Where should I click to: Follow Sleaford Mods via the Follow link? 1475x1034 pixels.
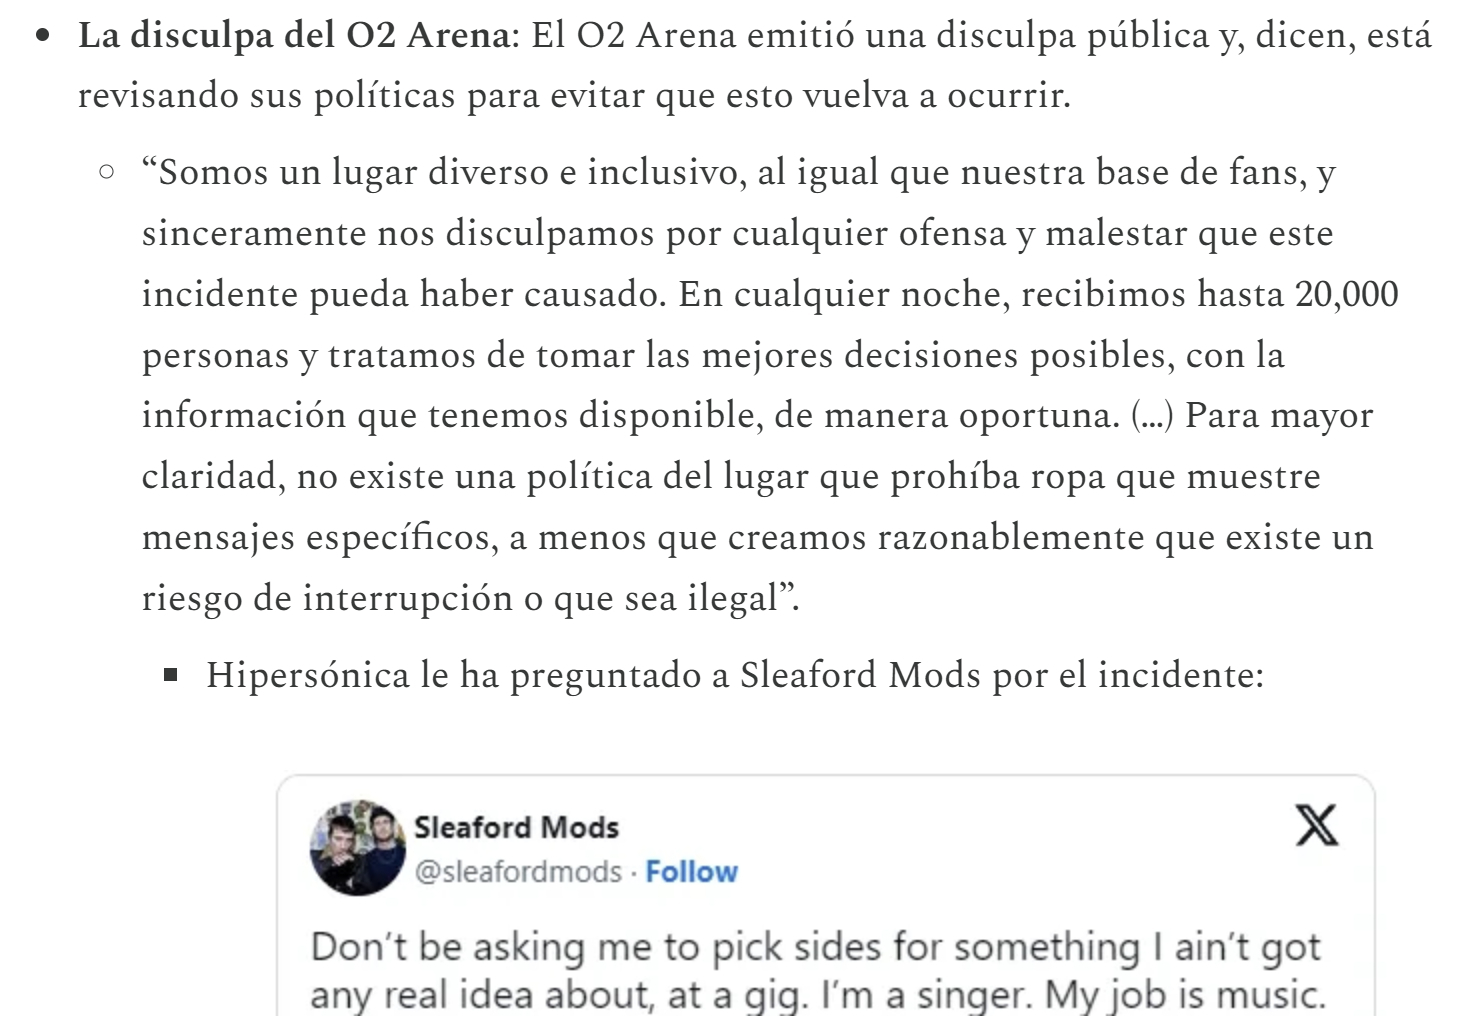tap(691, 872)
